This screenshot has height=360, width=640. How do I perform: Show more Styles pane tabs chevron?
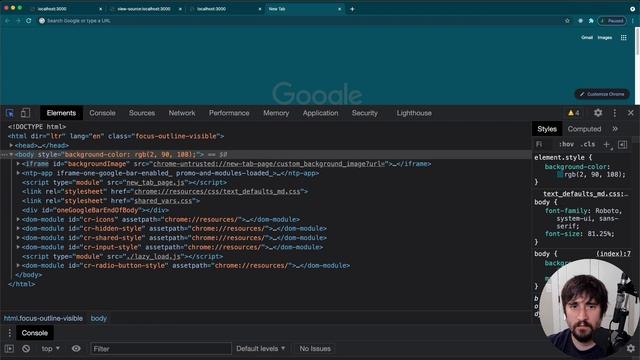[615, 129]
